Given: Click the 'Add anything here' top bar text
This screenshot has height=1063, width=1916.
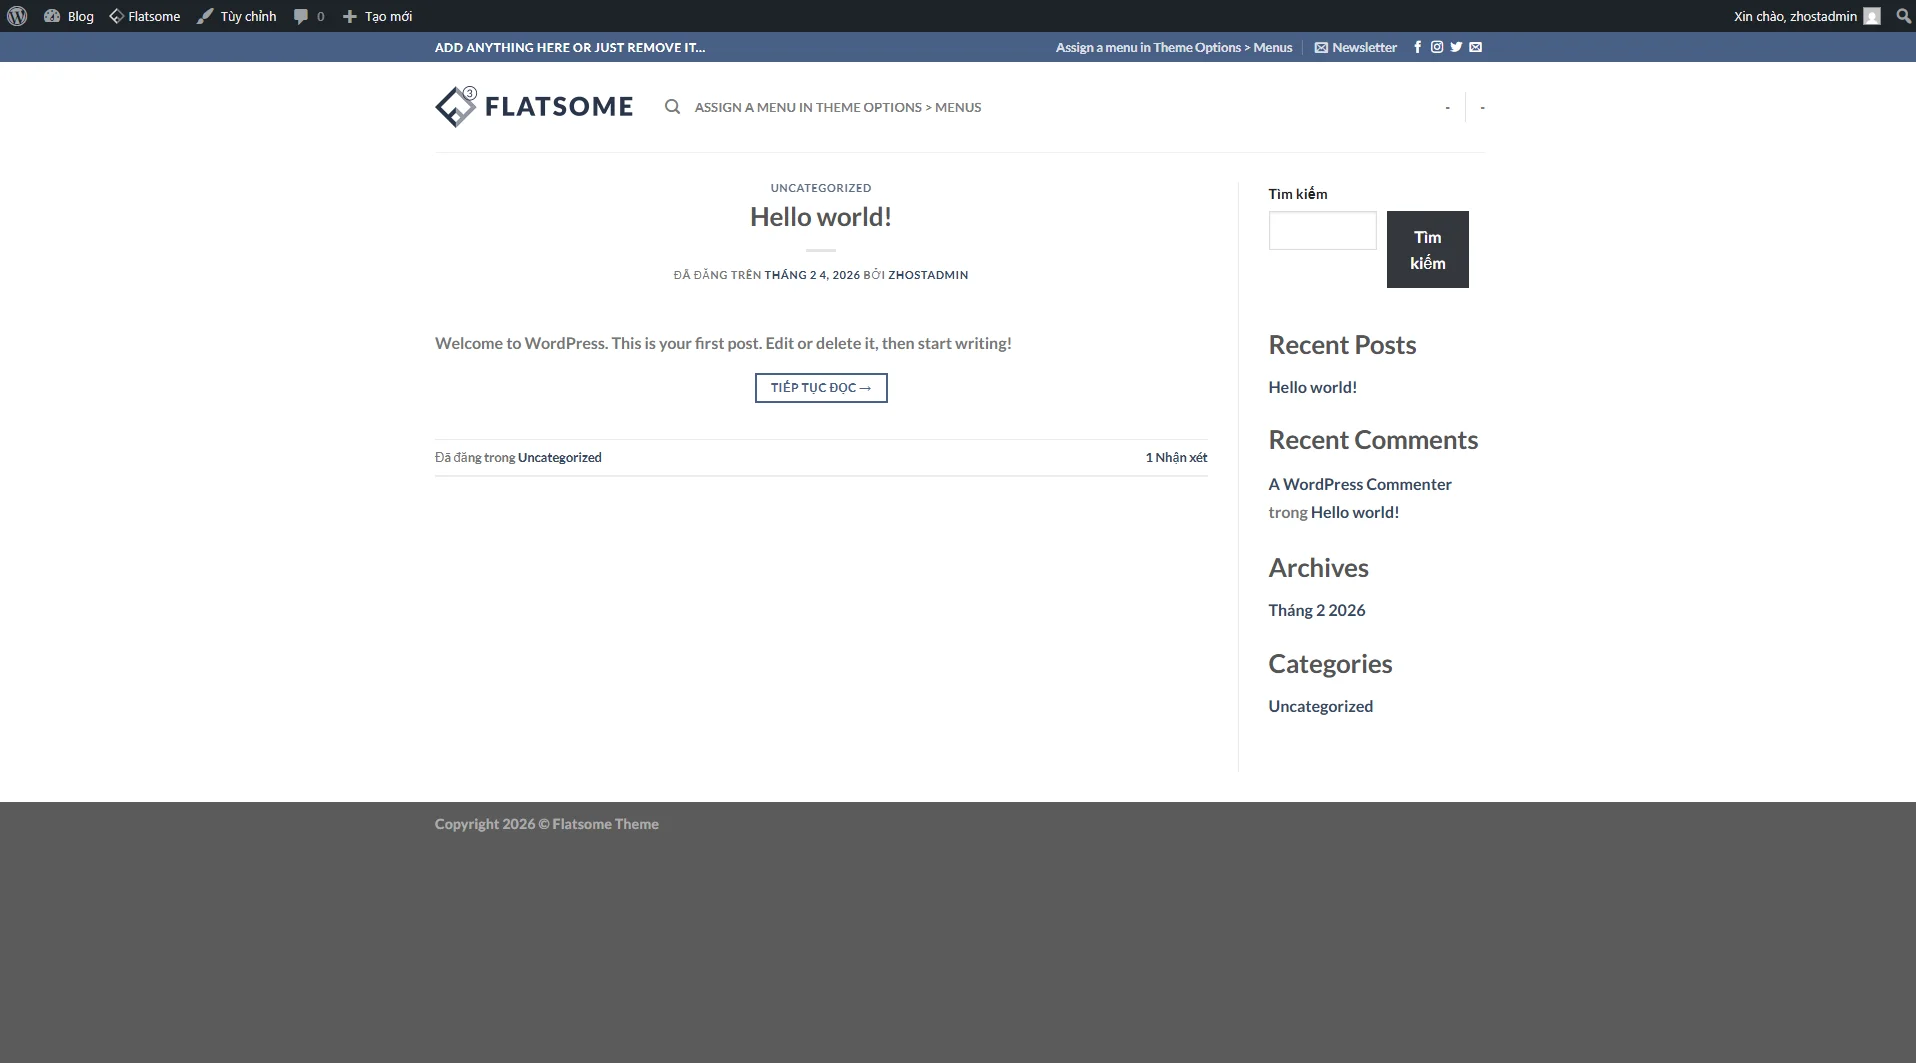Looking at the screenshot, I should (x=570, y=47).
